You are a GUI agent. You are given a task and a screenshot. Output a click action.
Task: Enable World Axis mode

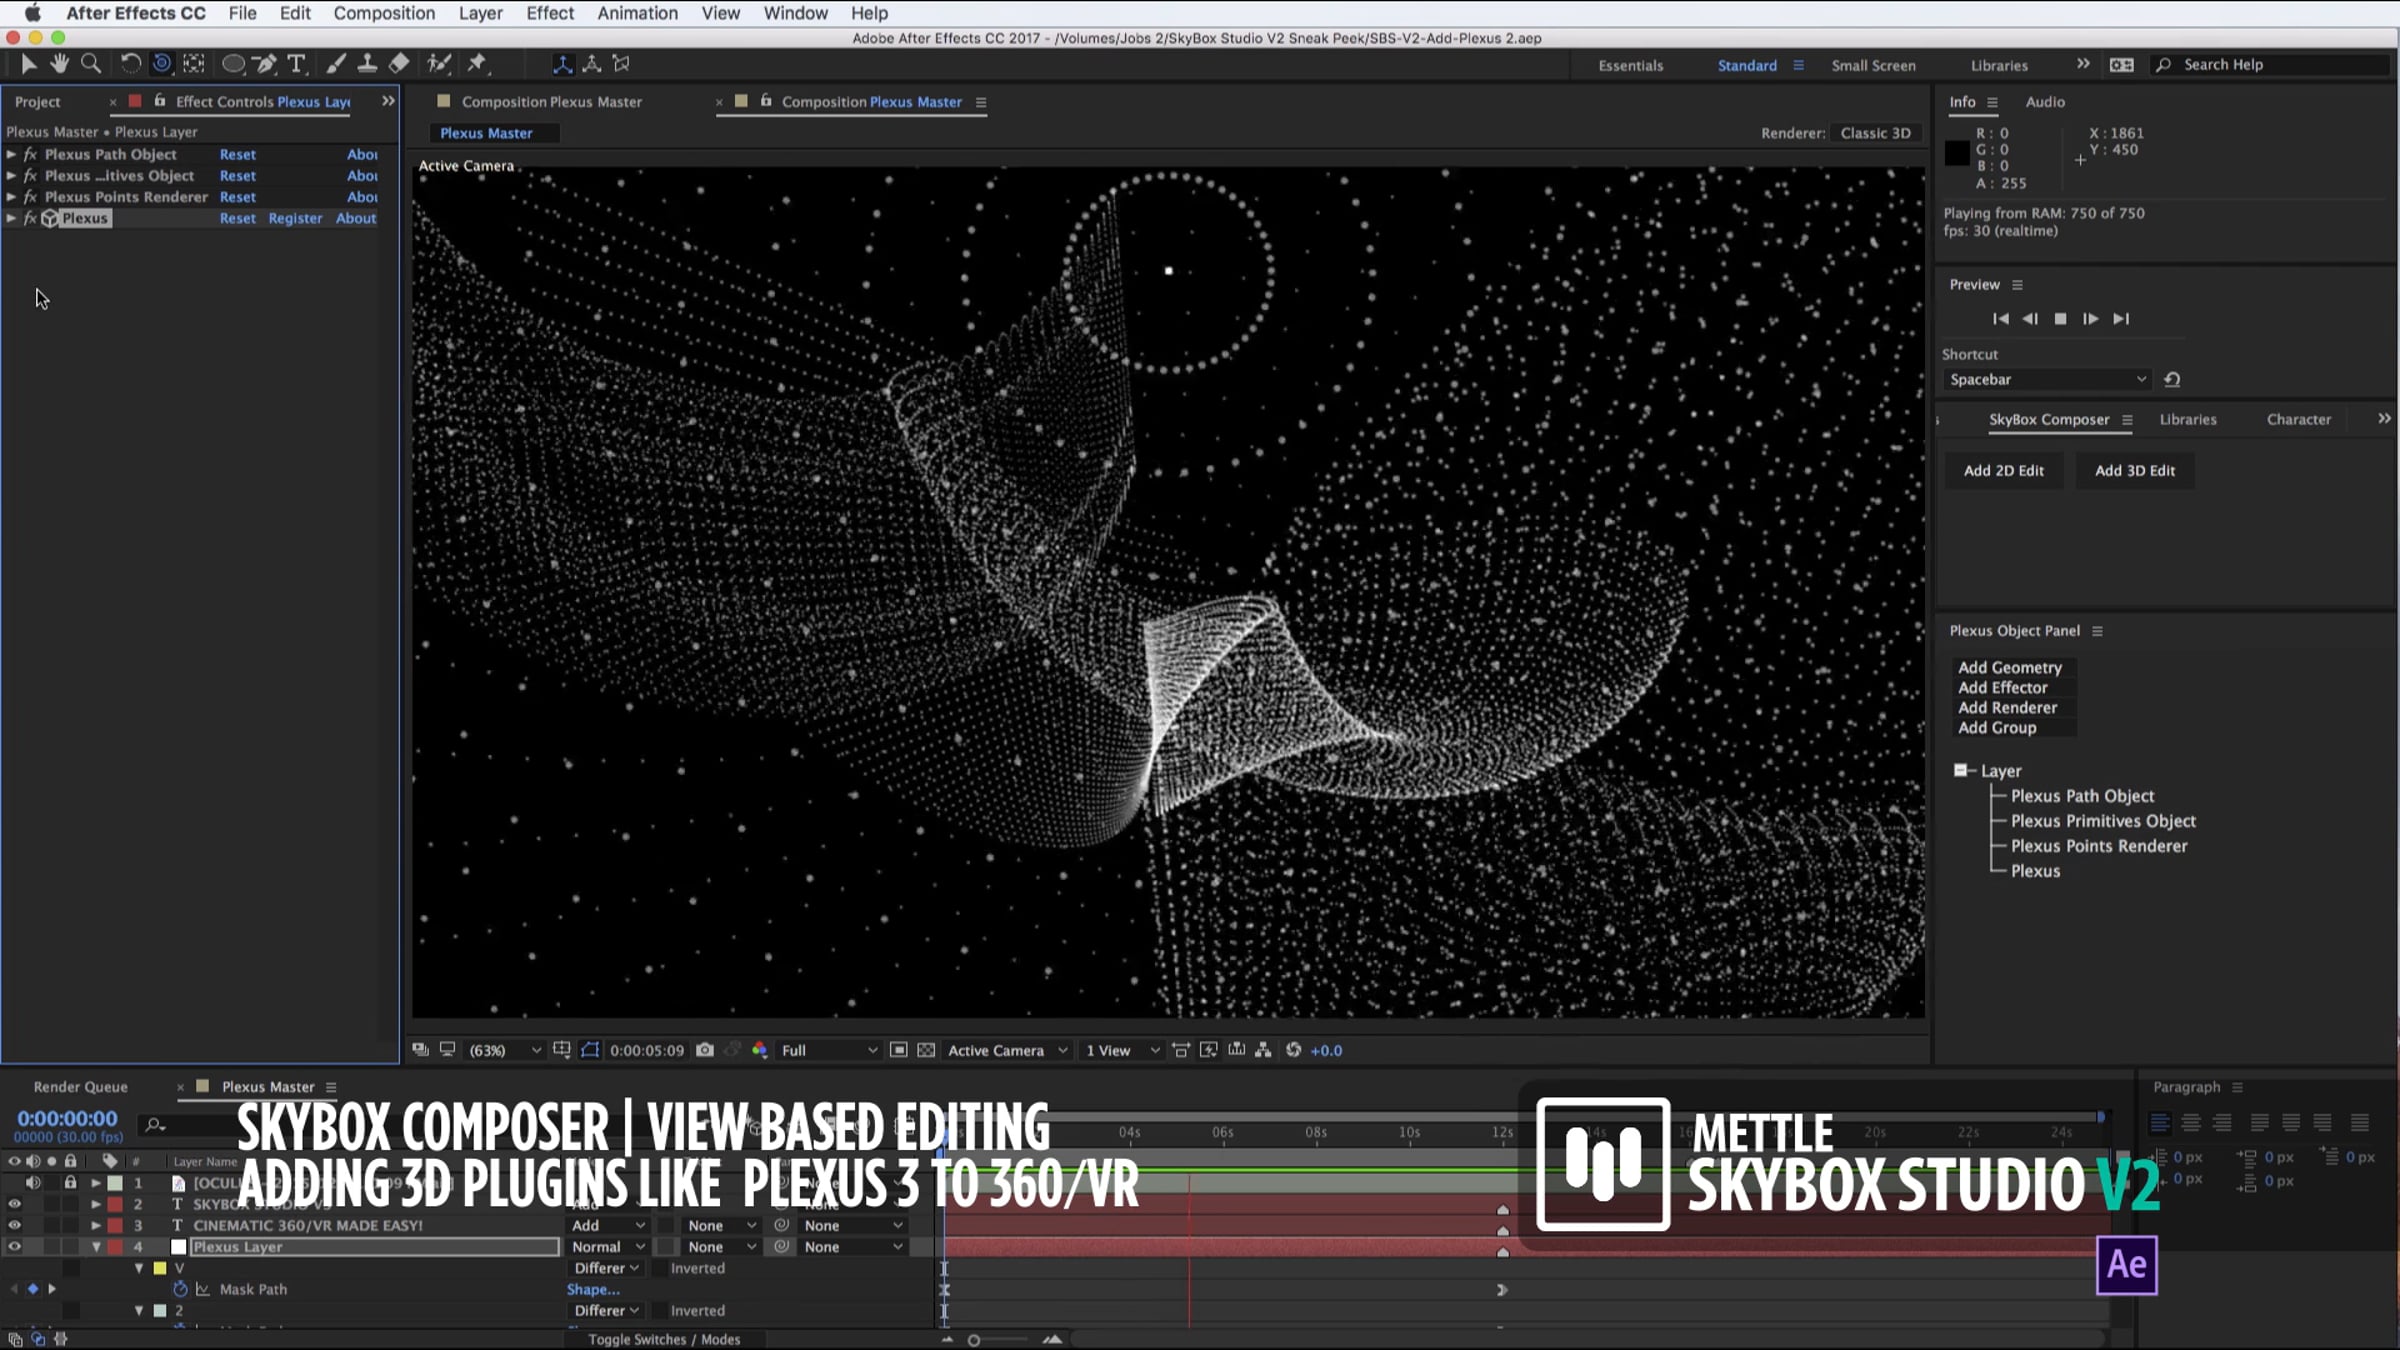[x=592, y=64]
